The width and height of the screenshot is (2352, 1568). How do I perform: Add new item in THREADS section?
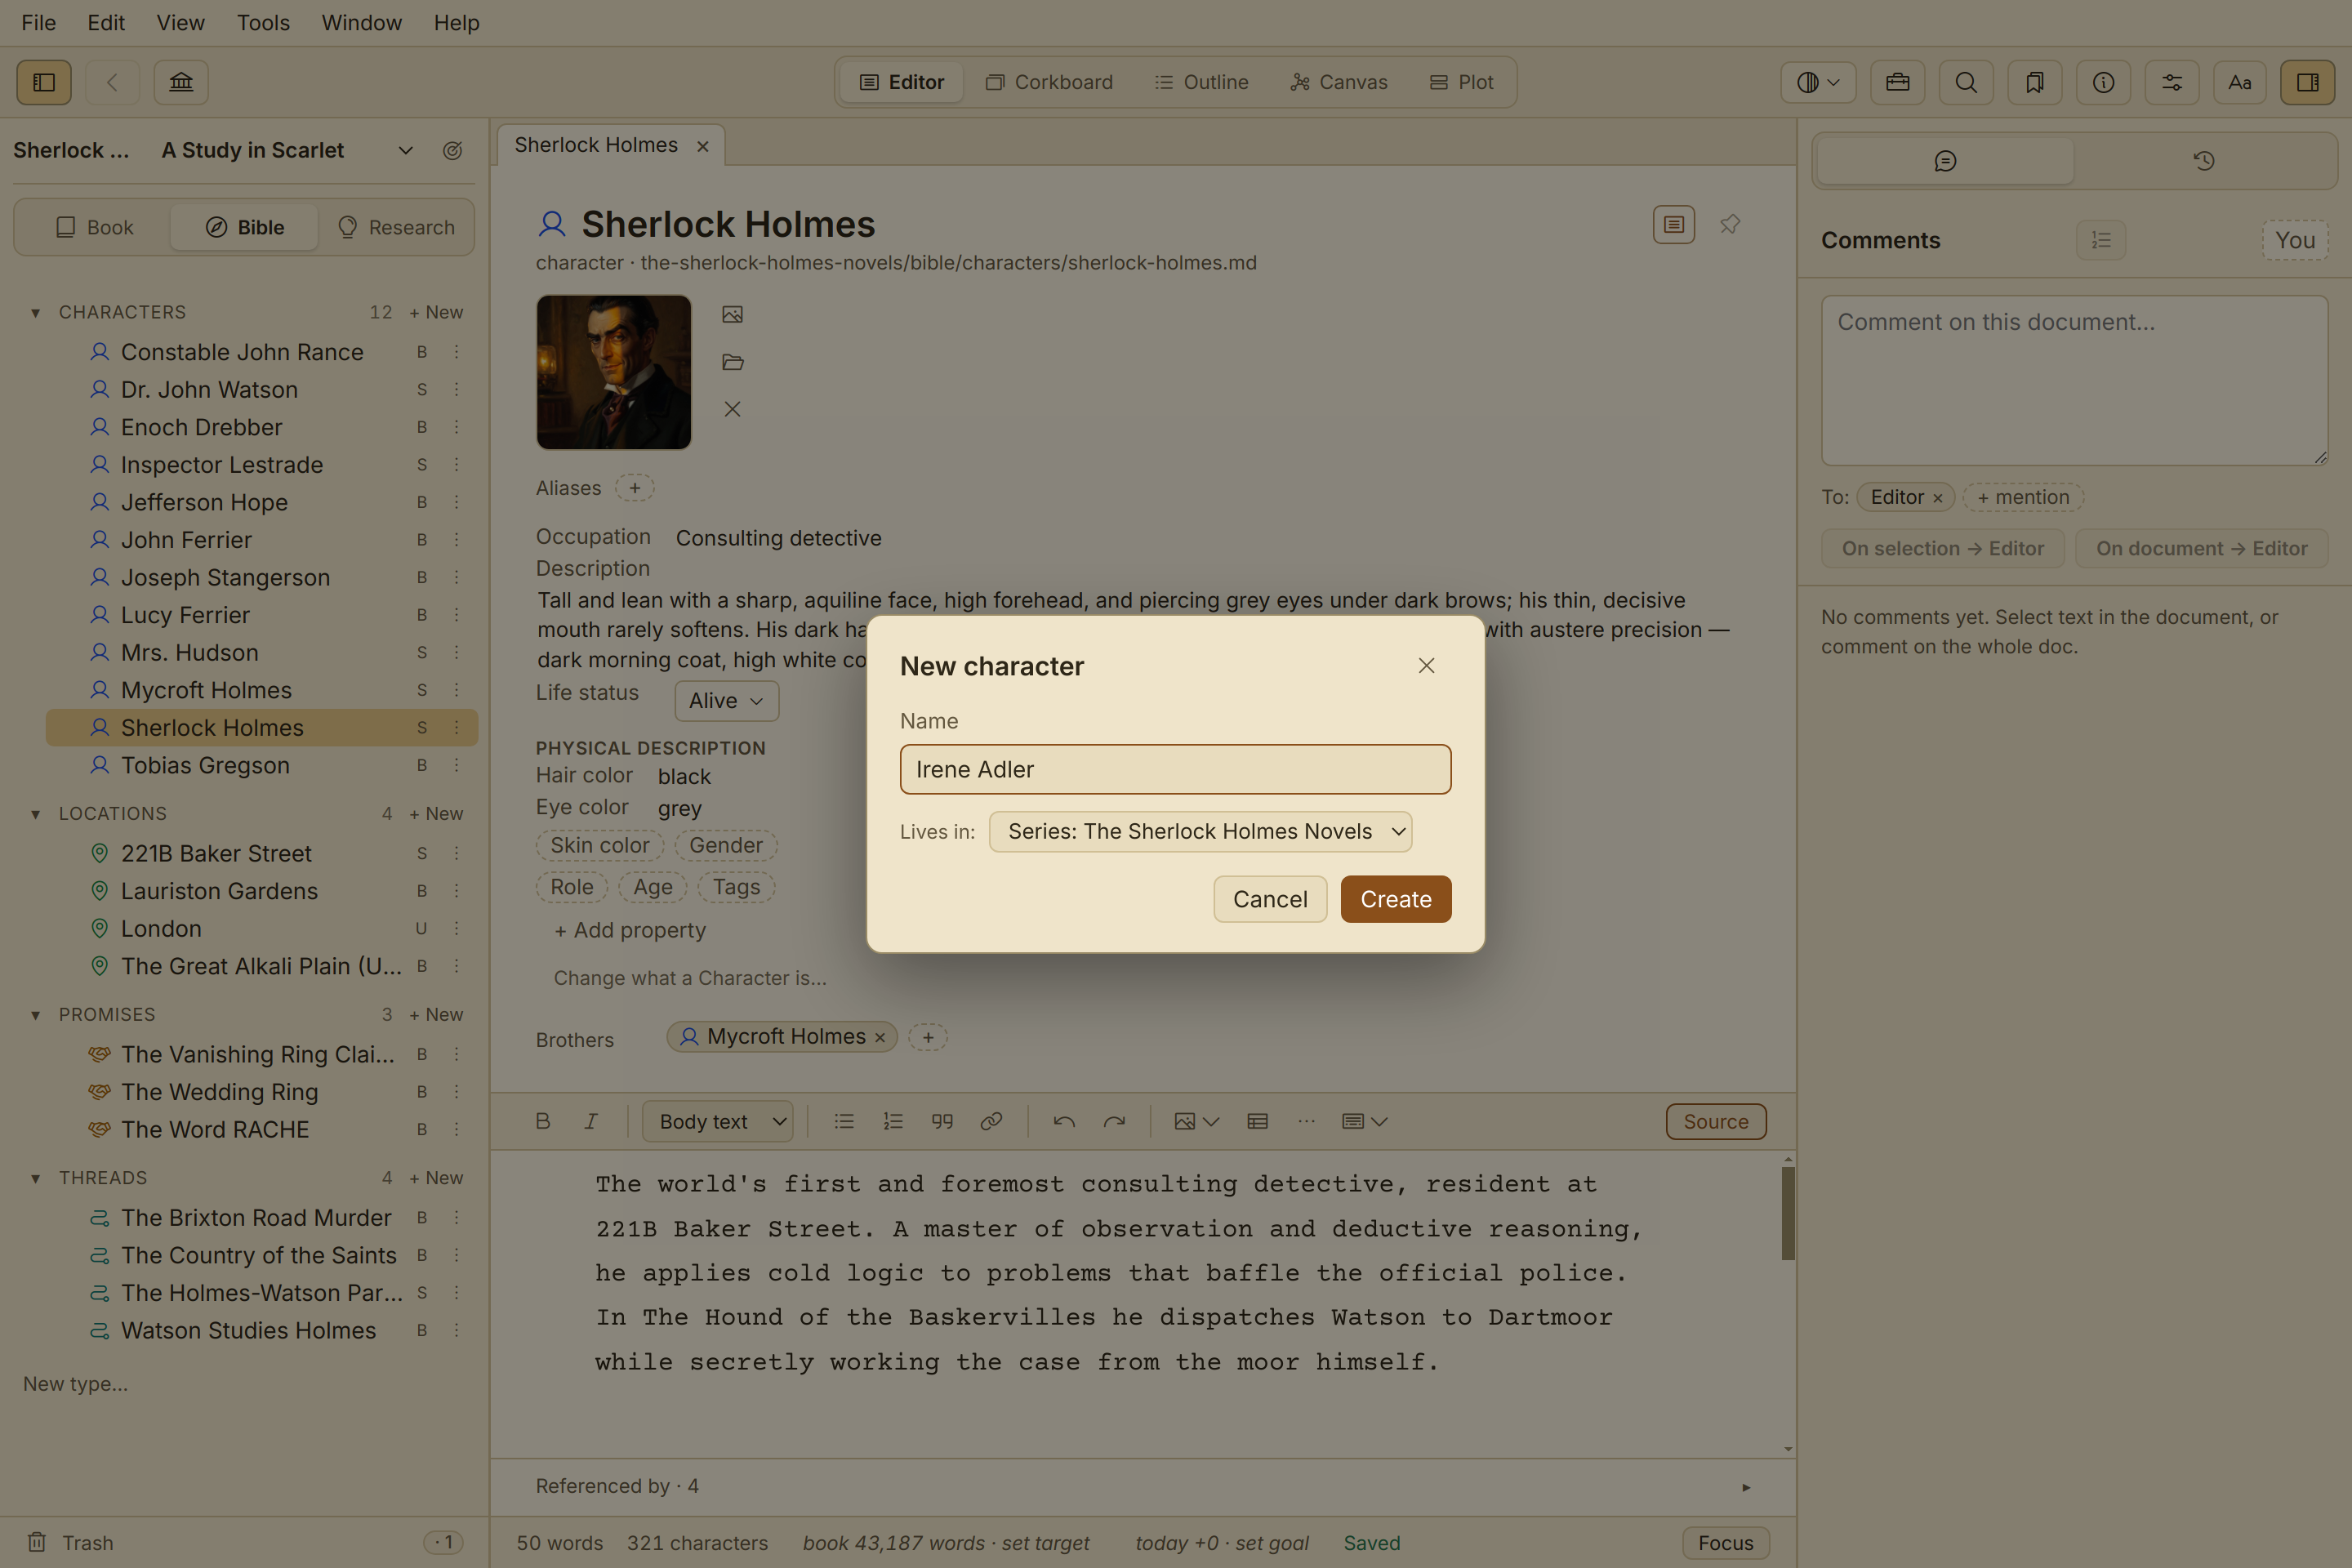[436, 1178]
